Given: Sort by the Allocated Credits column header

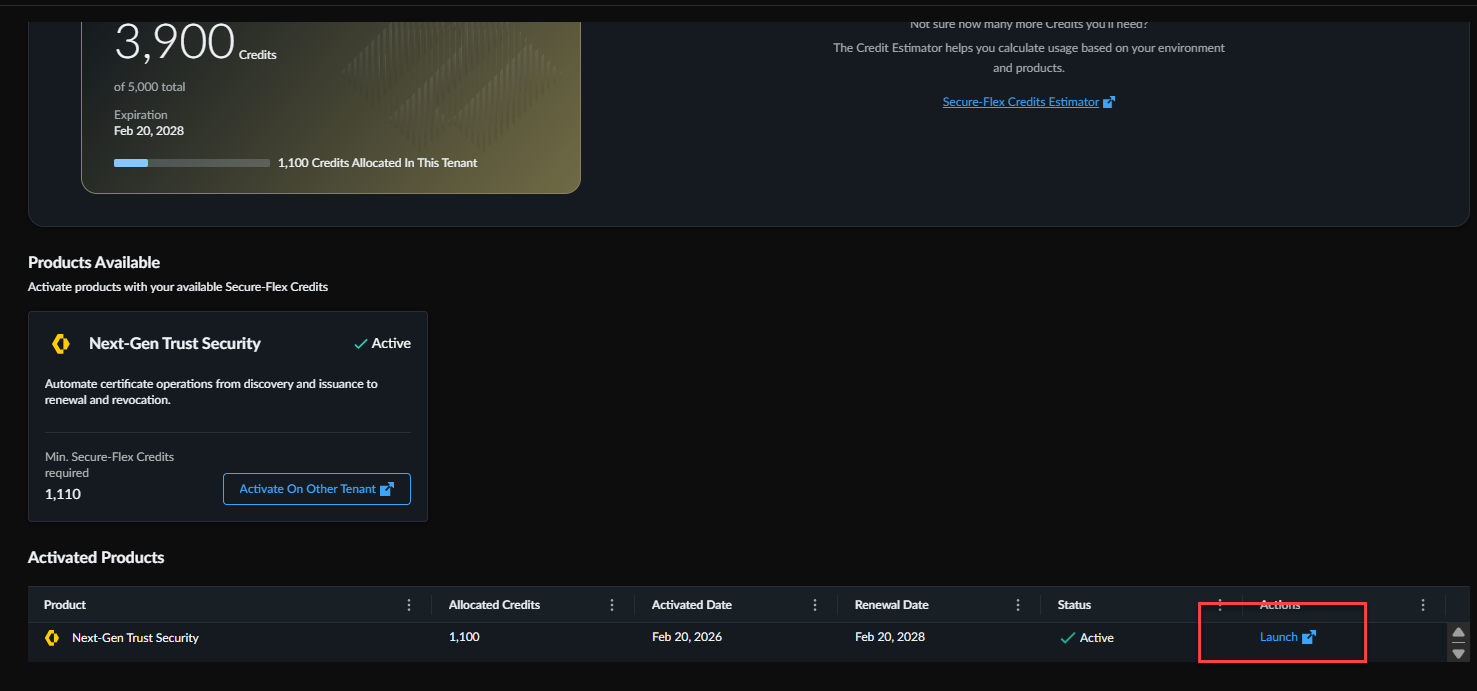Looking at the screenshot, I should [x=494, y=605].
